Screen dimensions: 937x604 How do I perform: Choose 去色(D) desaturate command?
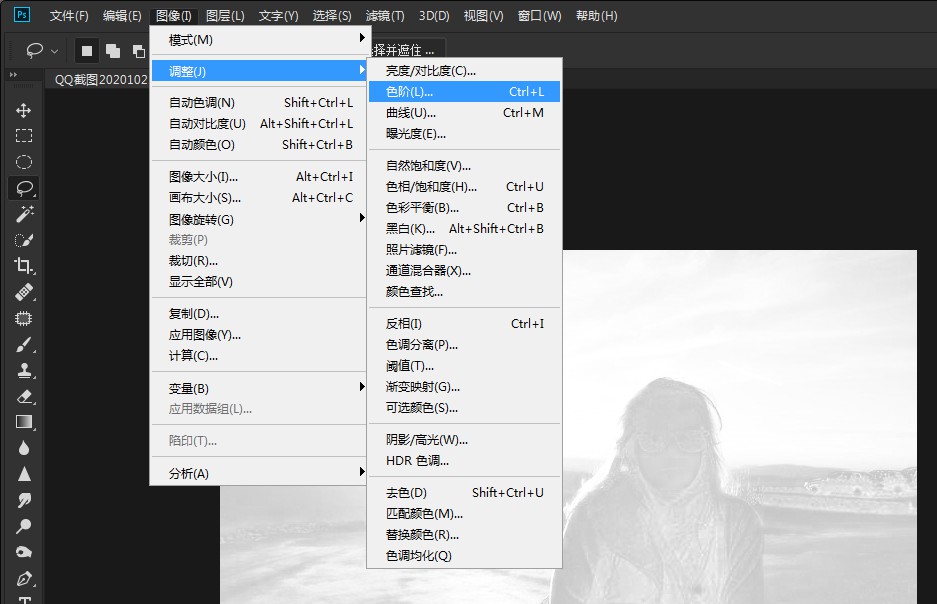(x=464, y=492)
